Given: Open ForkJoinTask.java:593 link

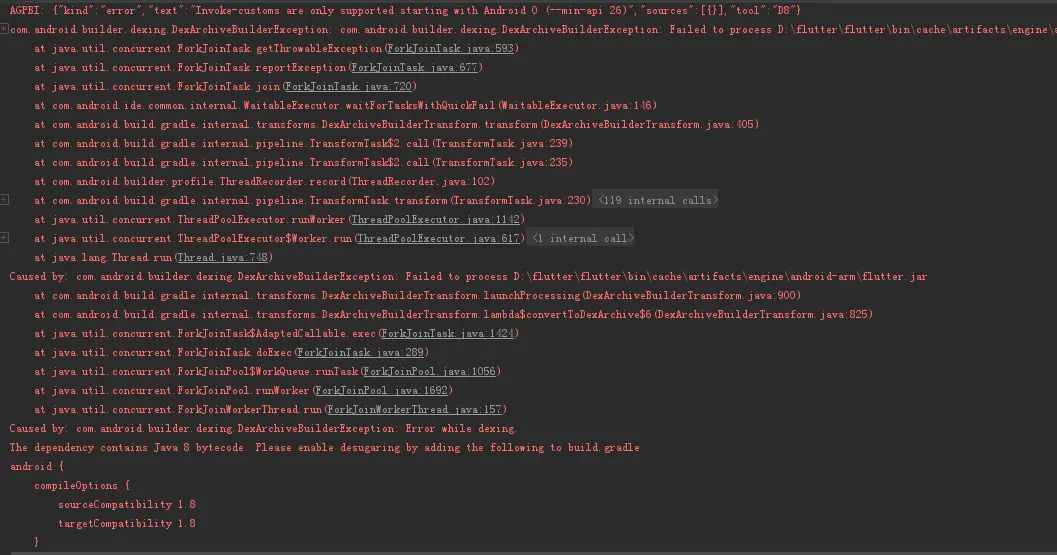Looking at the screenshot, I should click(450, 49).
